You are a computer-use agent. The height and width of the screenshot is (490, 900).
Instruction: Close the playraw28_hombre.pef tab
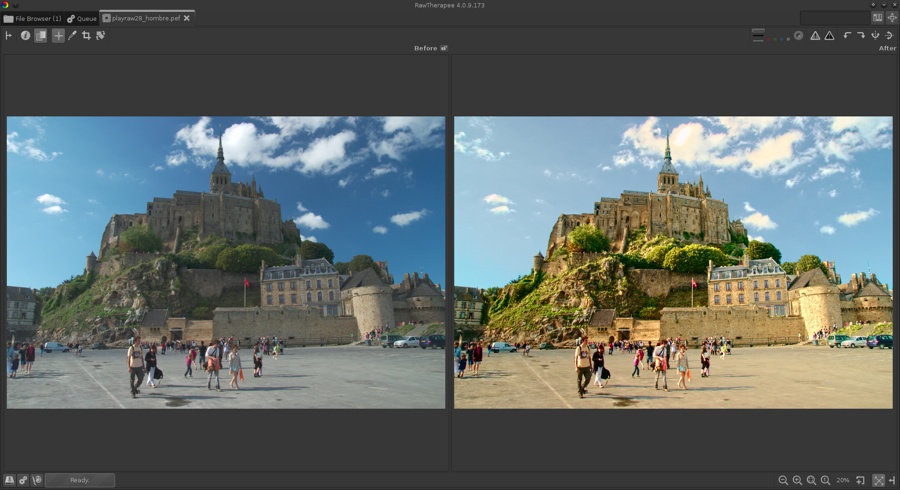(x=188, y=17)
